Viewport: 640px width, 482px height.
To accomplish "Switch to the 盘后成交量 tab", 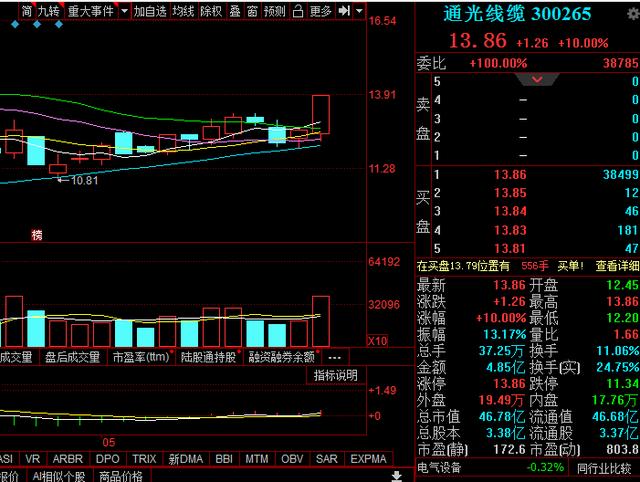I will (72, 357).
